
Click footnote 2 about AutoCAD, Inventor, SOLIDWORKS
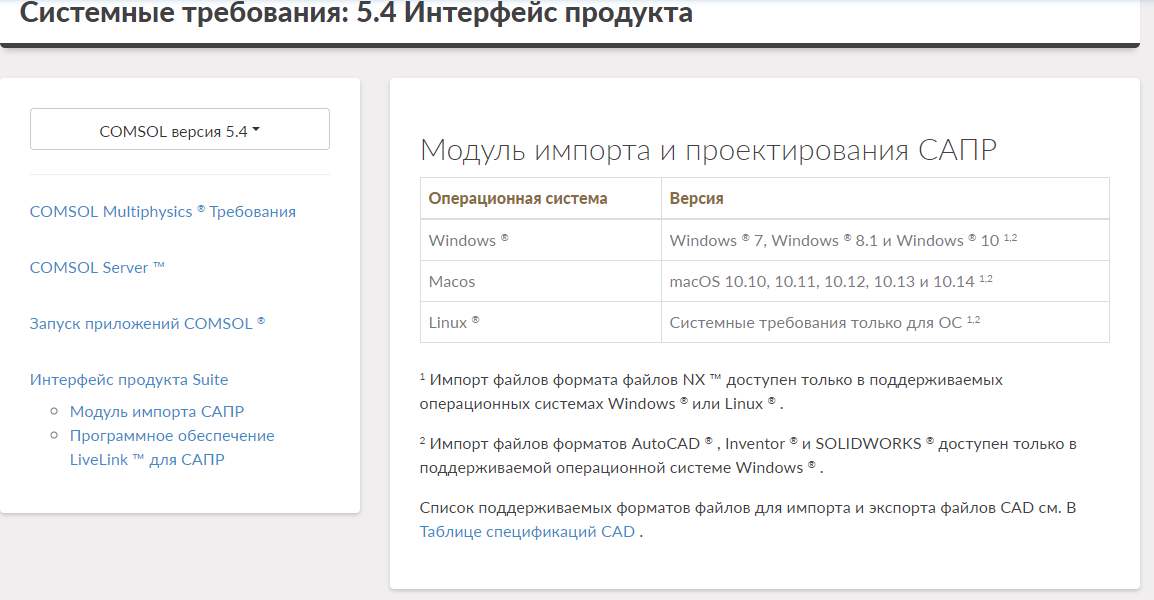coord(748,456)
